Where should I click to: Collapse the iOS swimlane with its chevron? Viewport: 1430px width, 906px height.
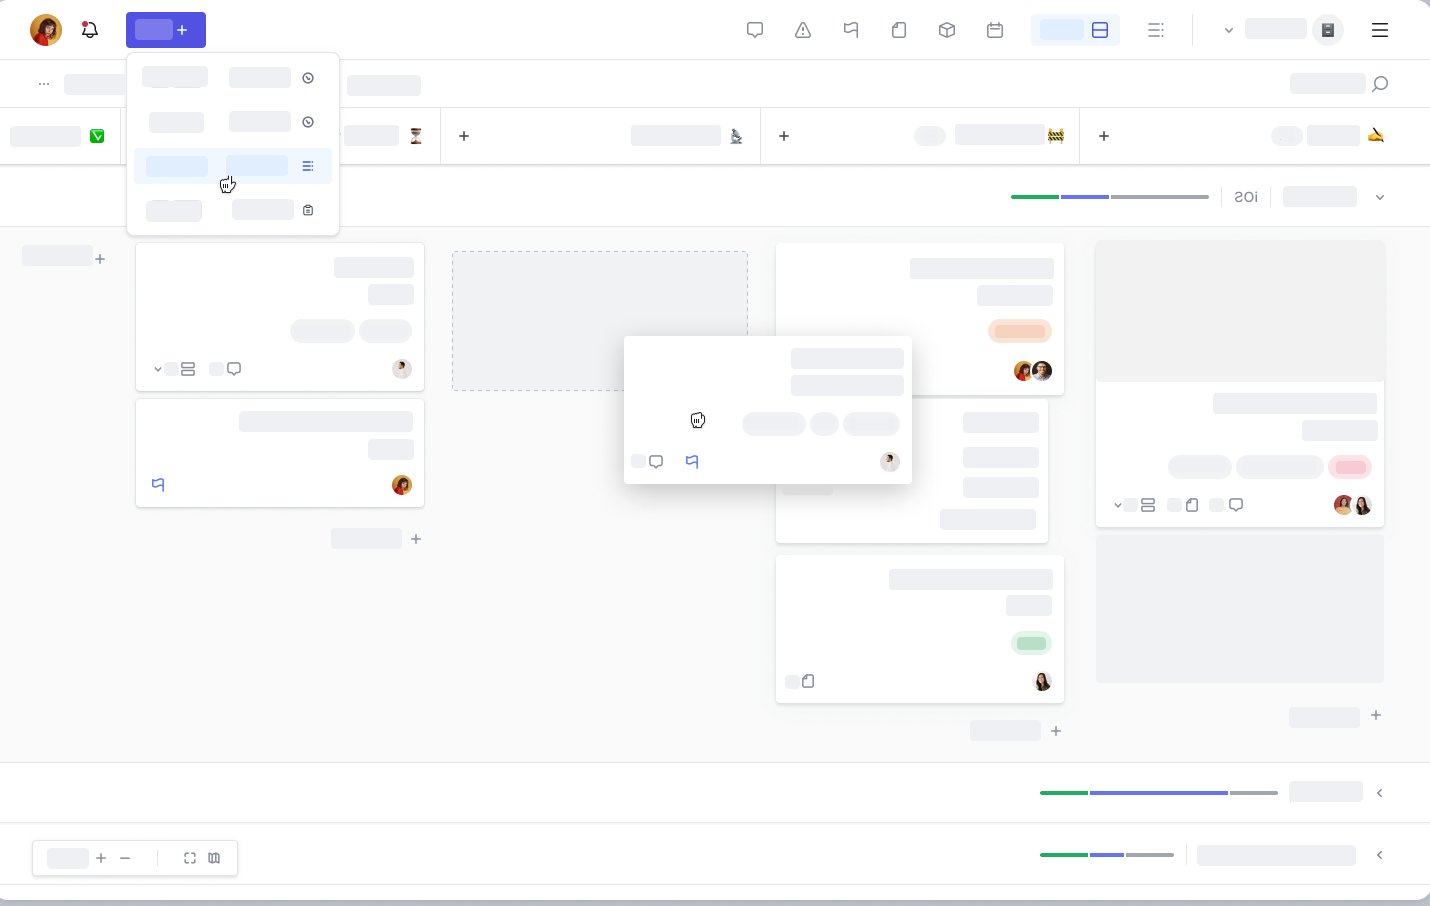1380,197
